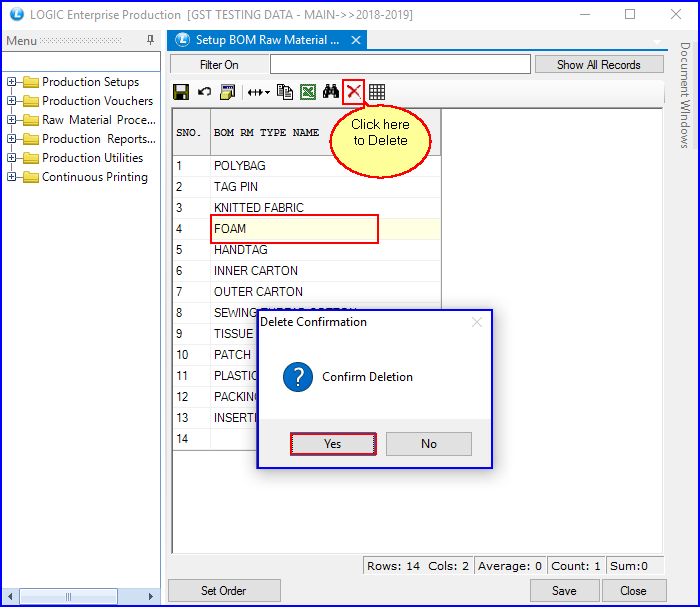This screenshot has width=700, height=607.
Task: Click into the Filter On text field
Action: coord(400,64)
